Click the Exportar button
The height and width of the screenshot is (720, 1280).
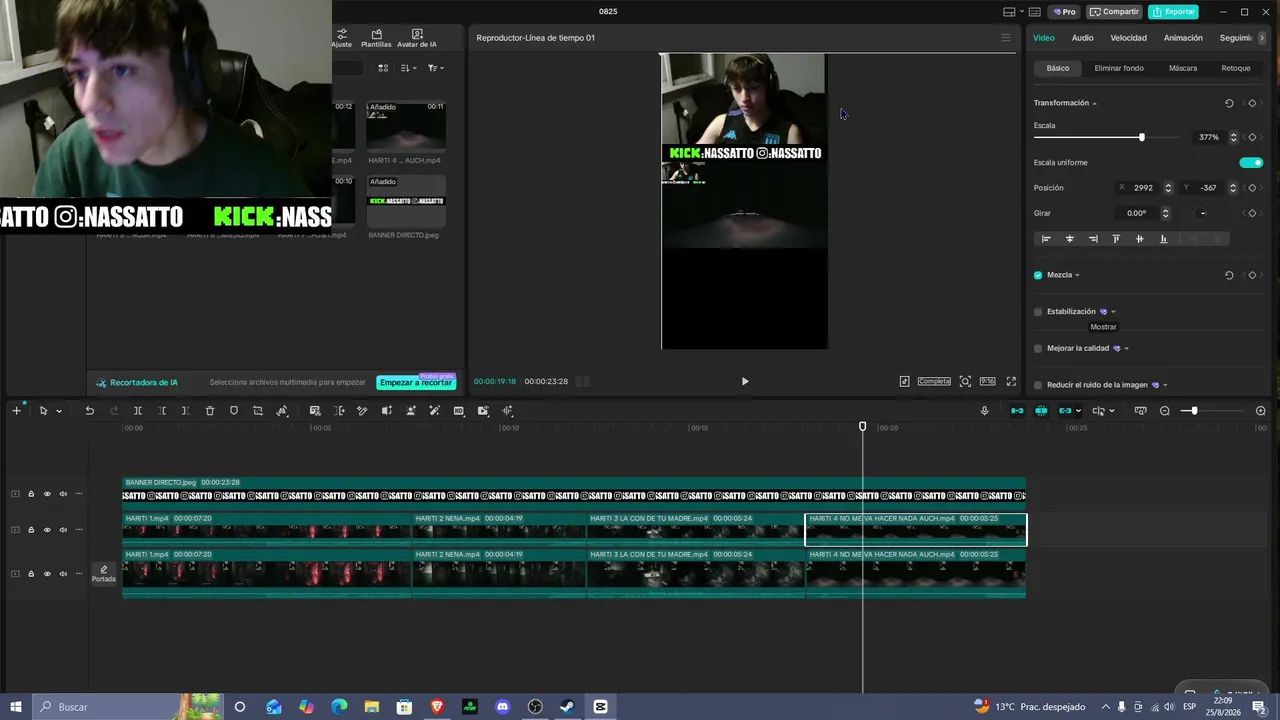click(1173, 12)
